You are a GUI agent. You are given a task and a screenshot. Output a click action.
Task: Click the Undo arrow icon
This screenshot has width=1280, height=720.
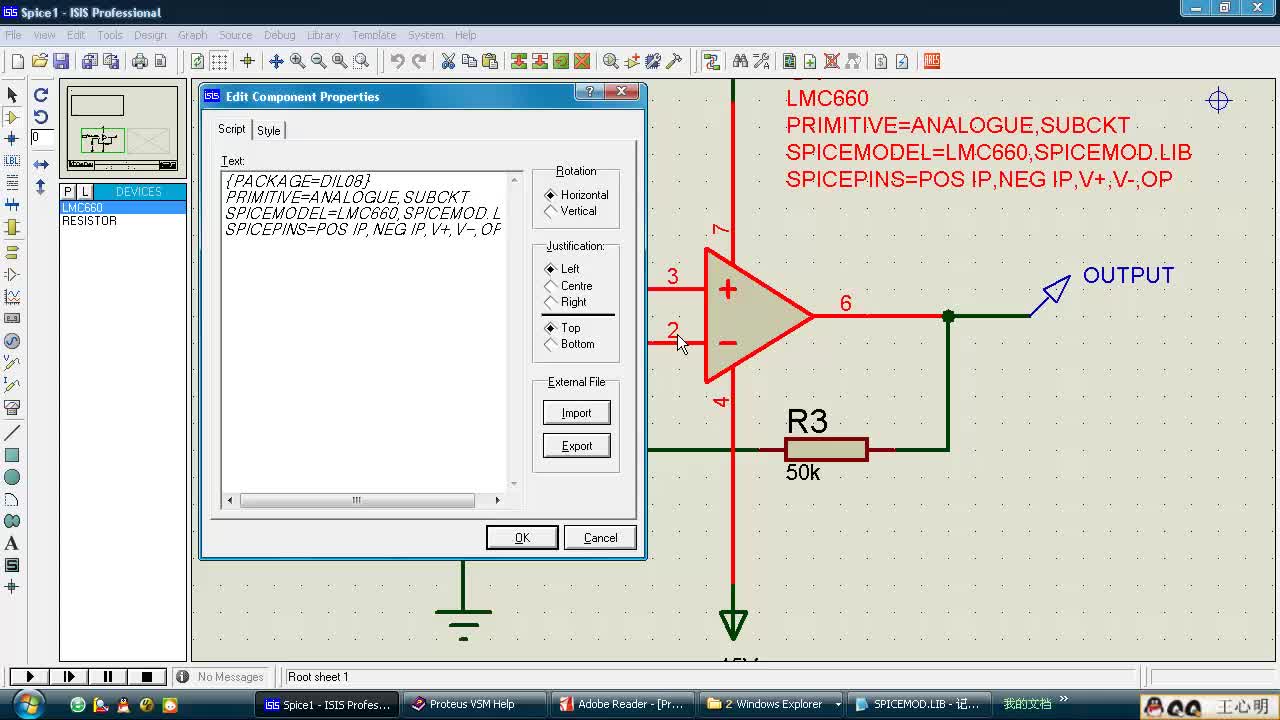click(398, 61)
